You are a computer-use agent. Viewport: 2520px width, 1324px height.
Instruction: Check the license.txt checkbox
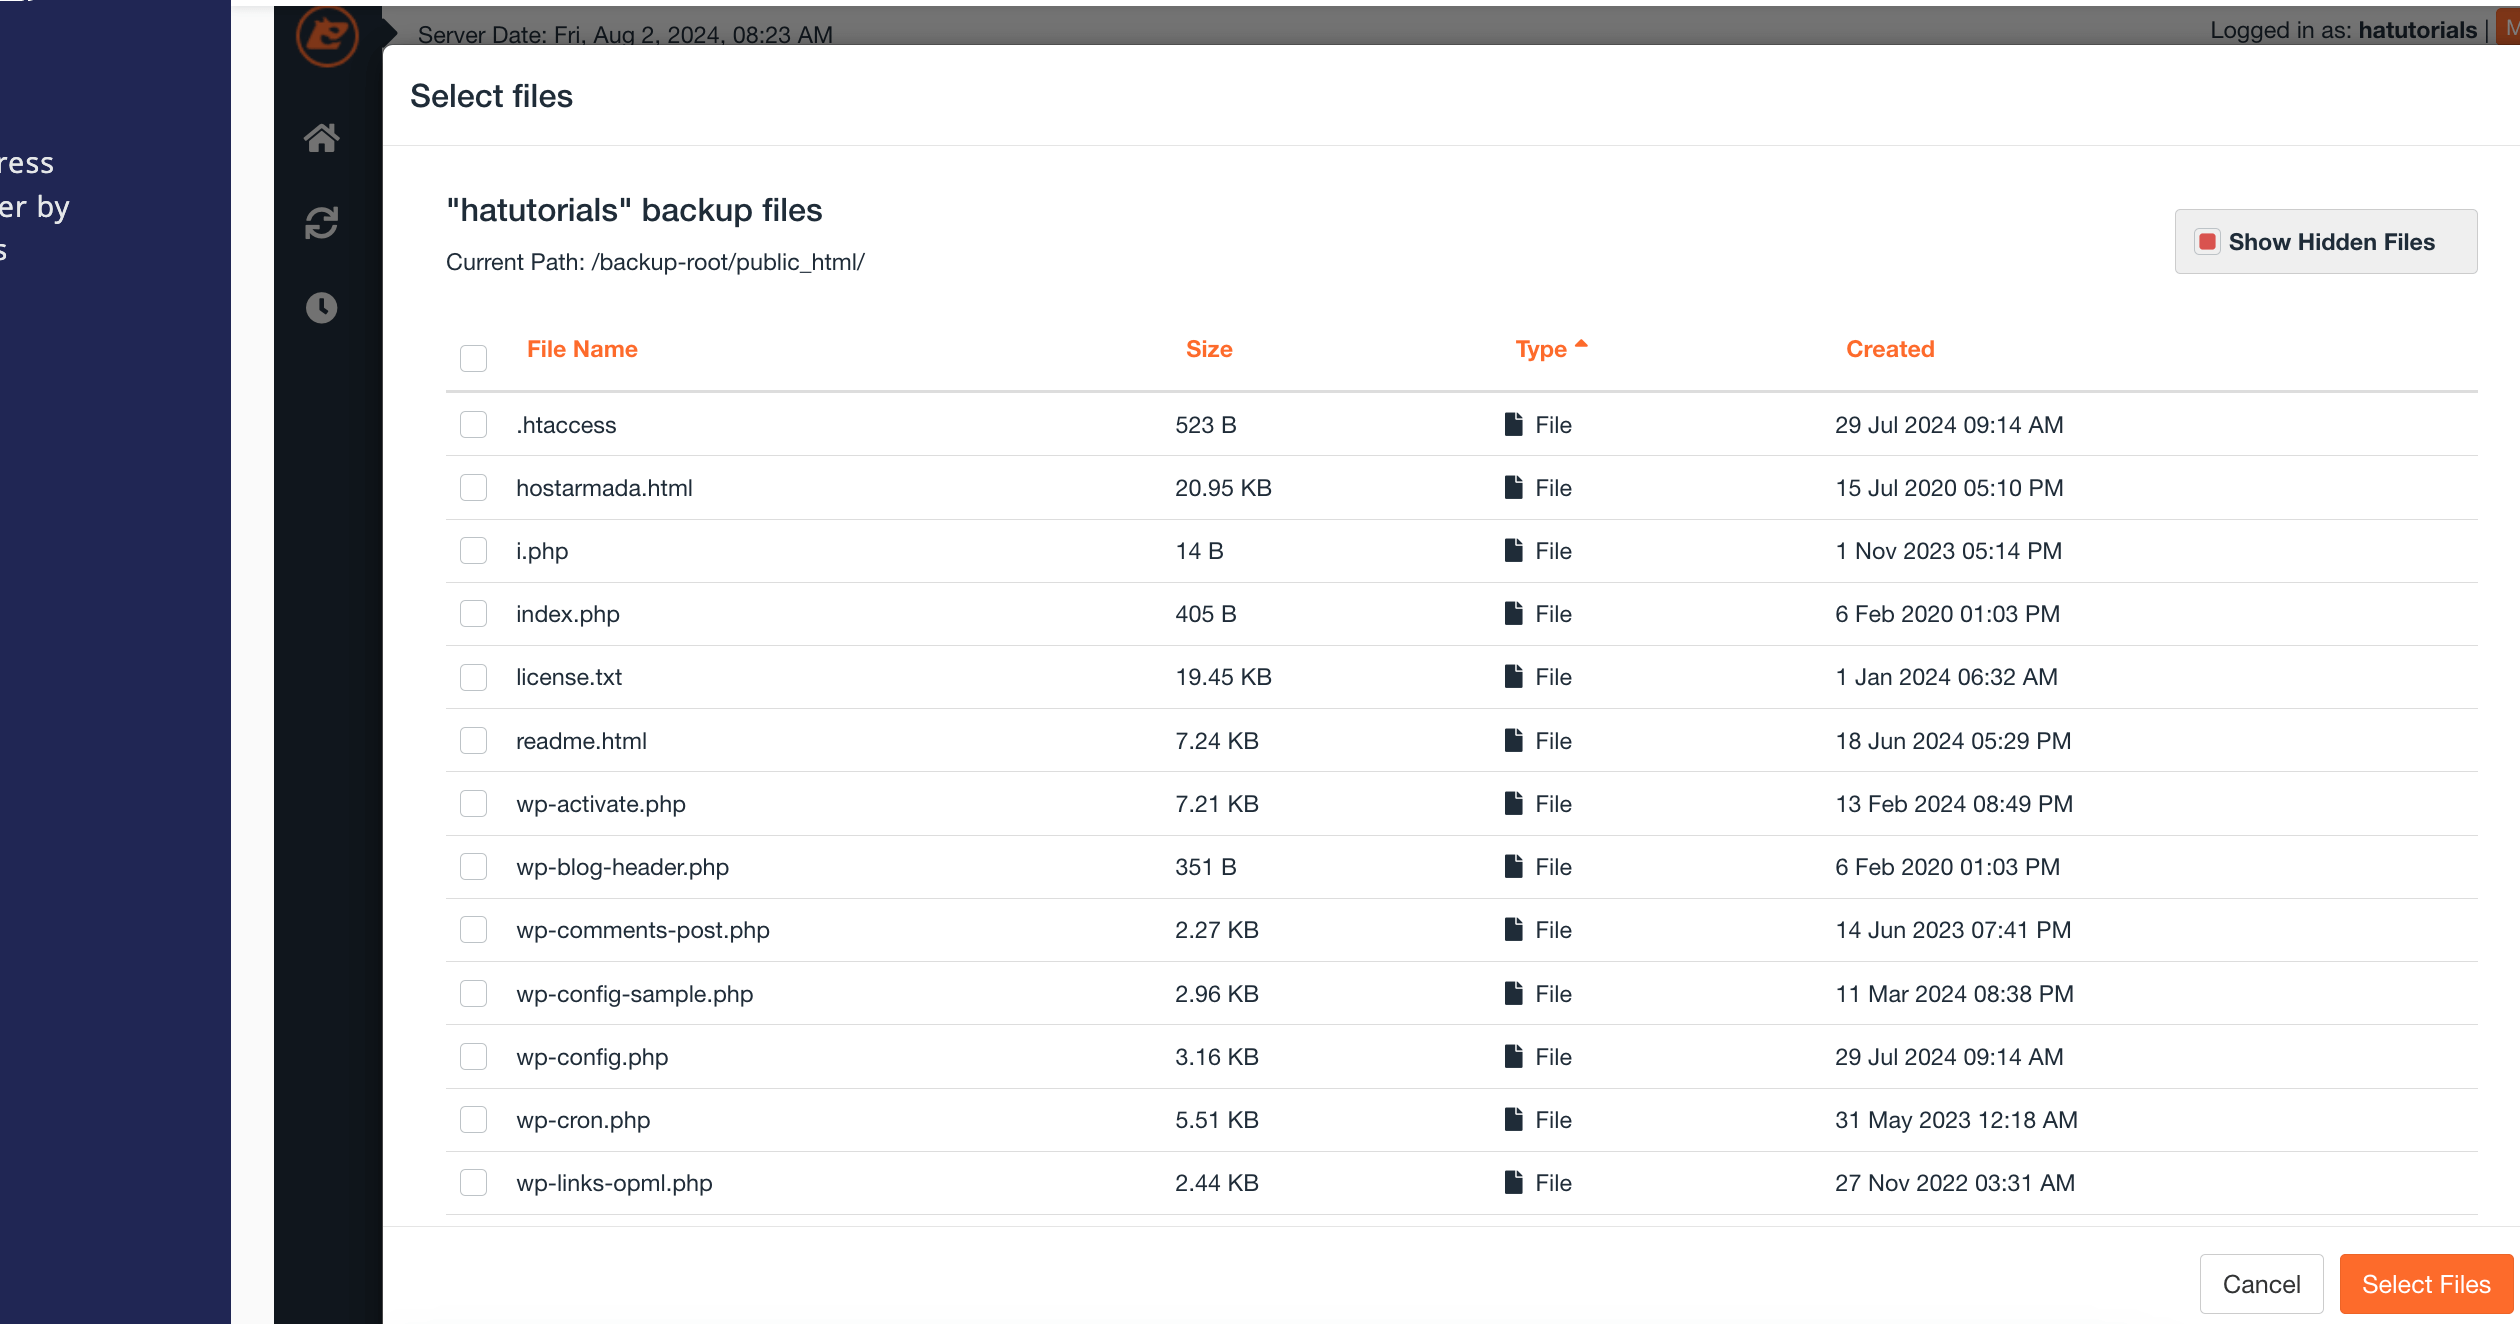click(x=473, y=677)
